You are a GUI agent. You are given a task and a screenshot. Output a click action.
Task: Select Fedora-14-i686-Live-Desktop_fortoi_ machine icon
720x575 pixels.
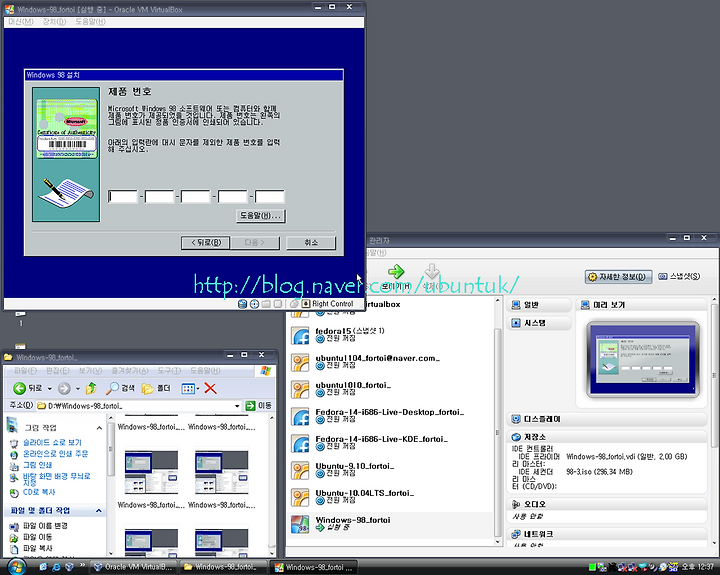[301, 417]
